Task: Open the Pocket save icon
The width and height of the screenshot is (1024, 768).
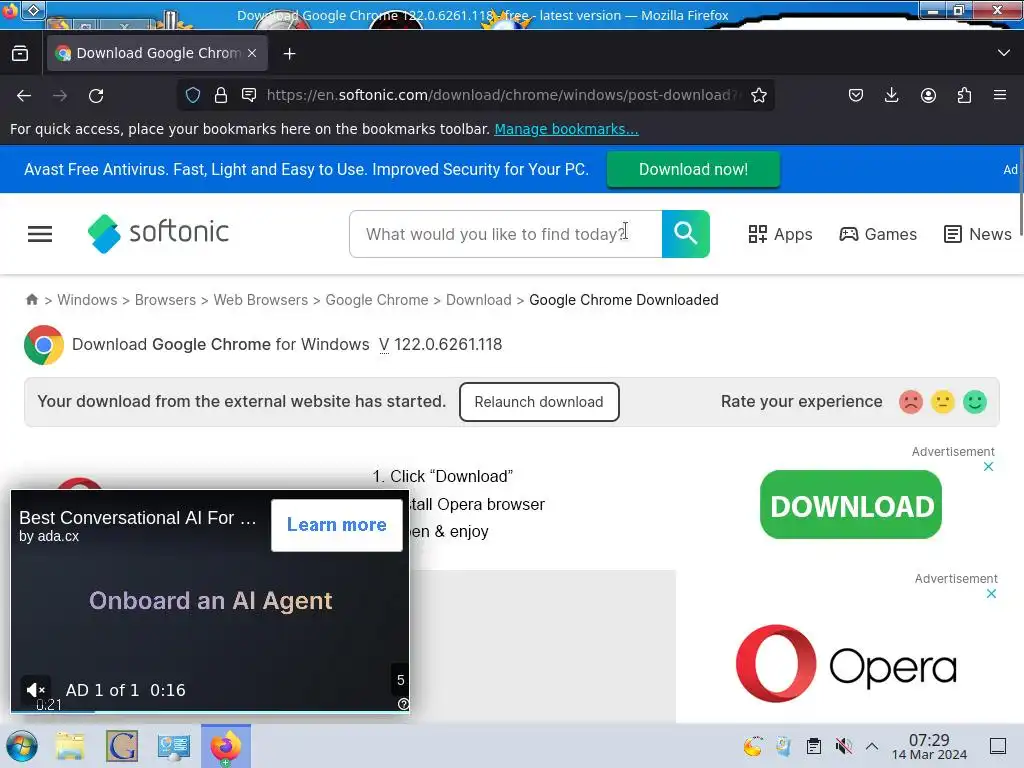Action: [856, 95]
